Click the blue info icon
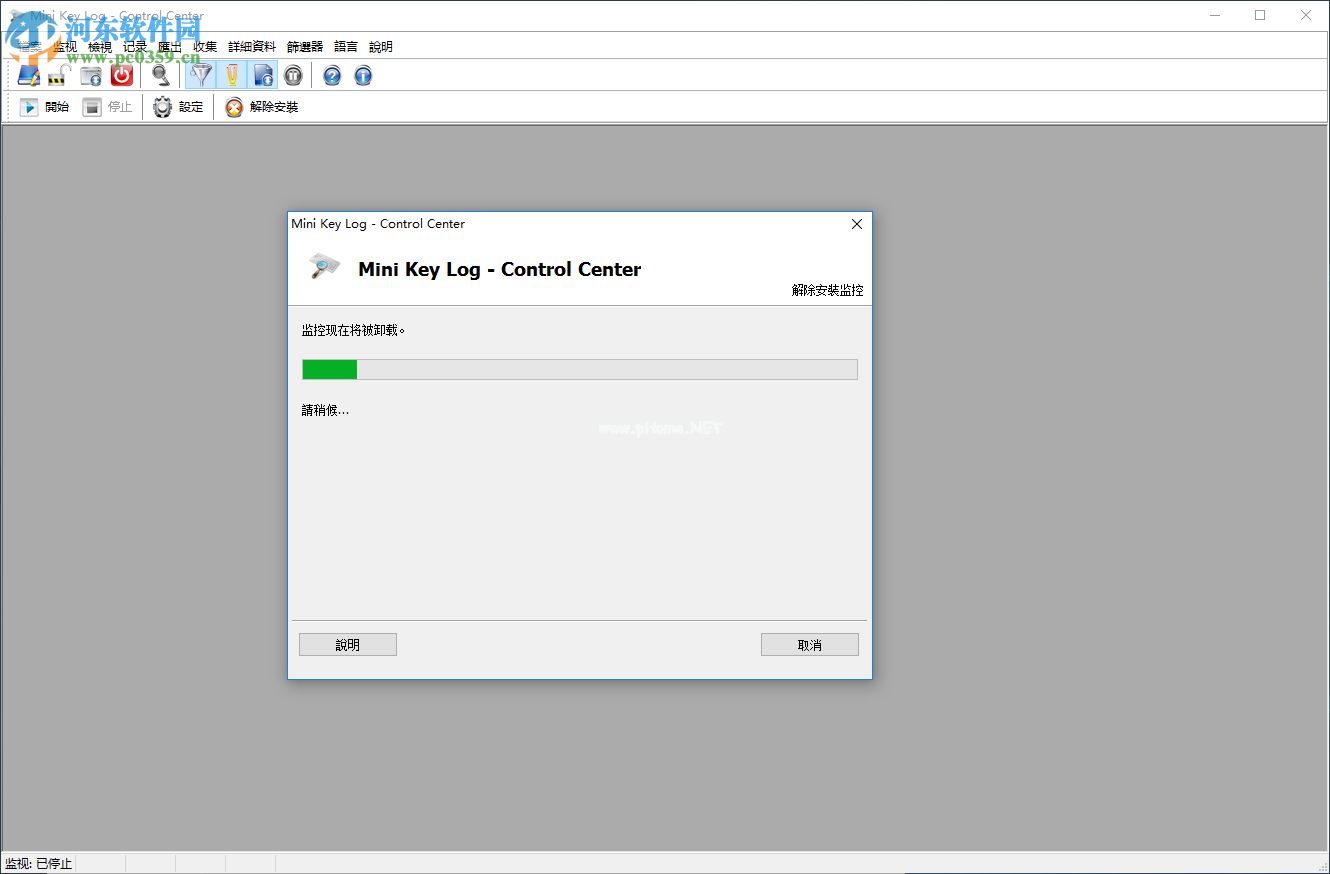Screen dimensions: 1330x874 pyautogui.click(x=363, y=75)
